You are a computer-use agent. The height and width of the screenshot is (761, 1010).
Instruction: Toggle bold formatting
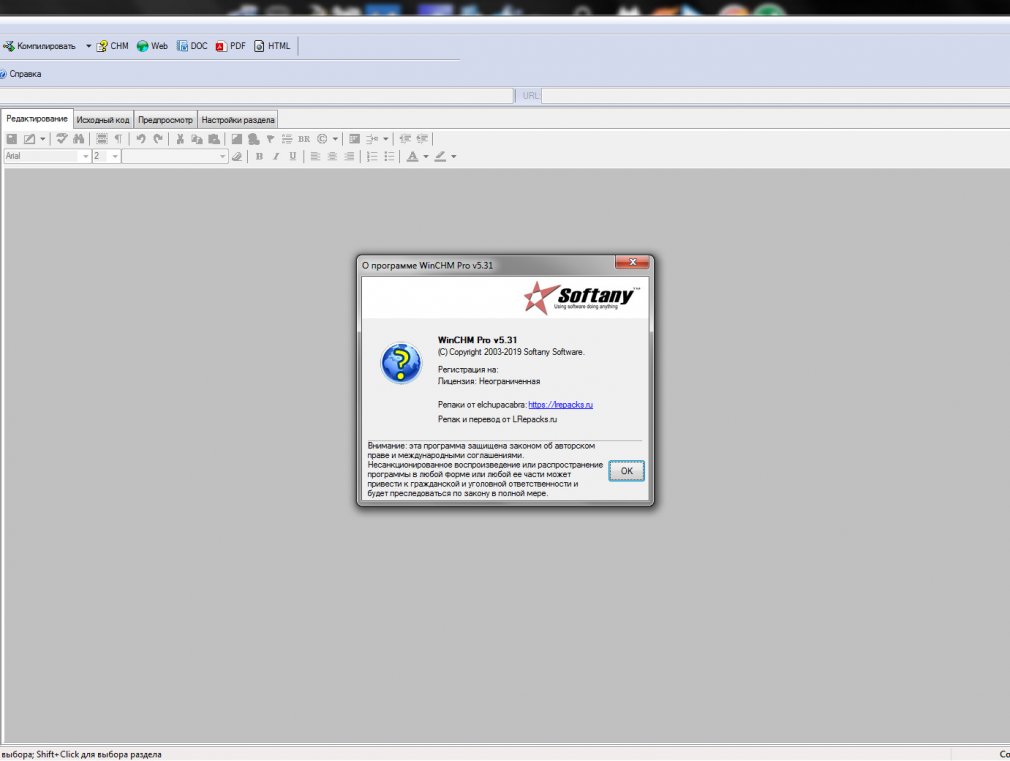[259, 156]
